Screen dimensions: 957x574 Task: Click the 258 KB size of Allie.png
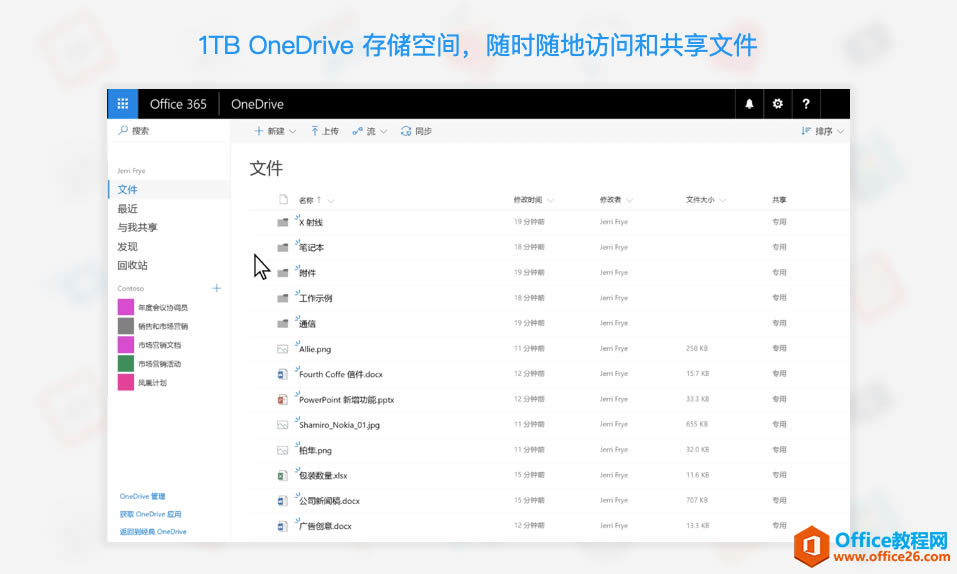point(696,348)
